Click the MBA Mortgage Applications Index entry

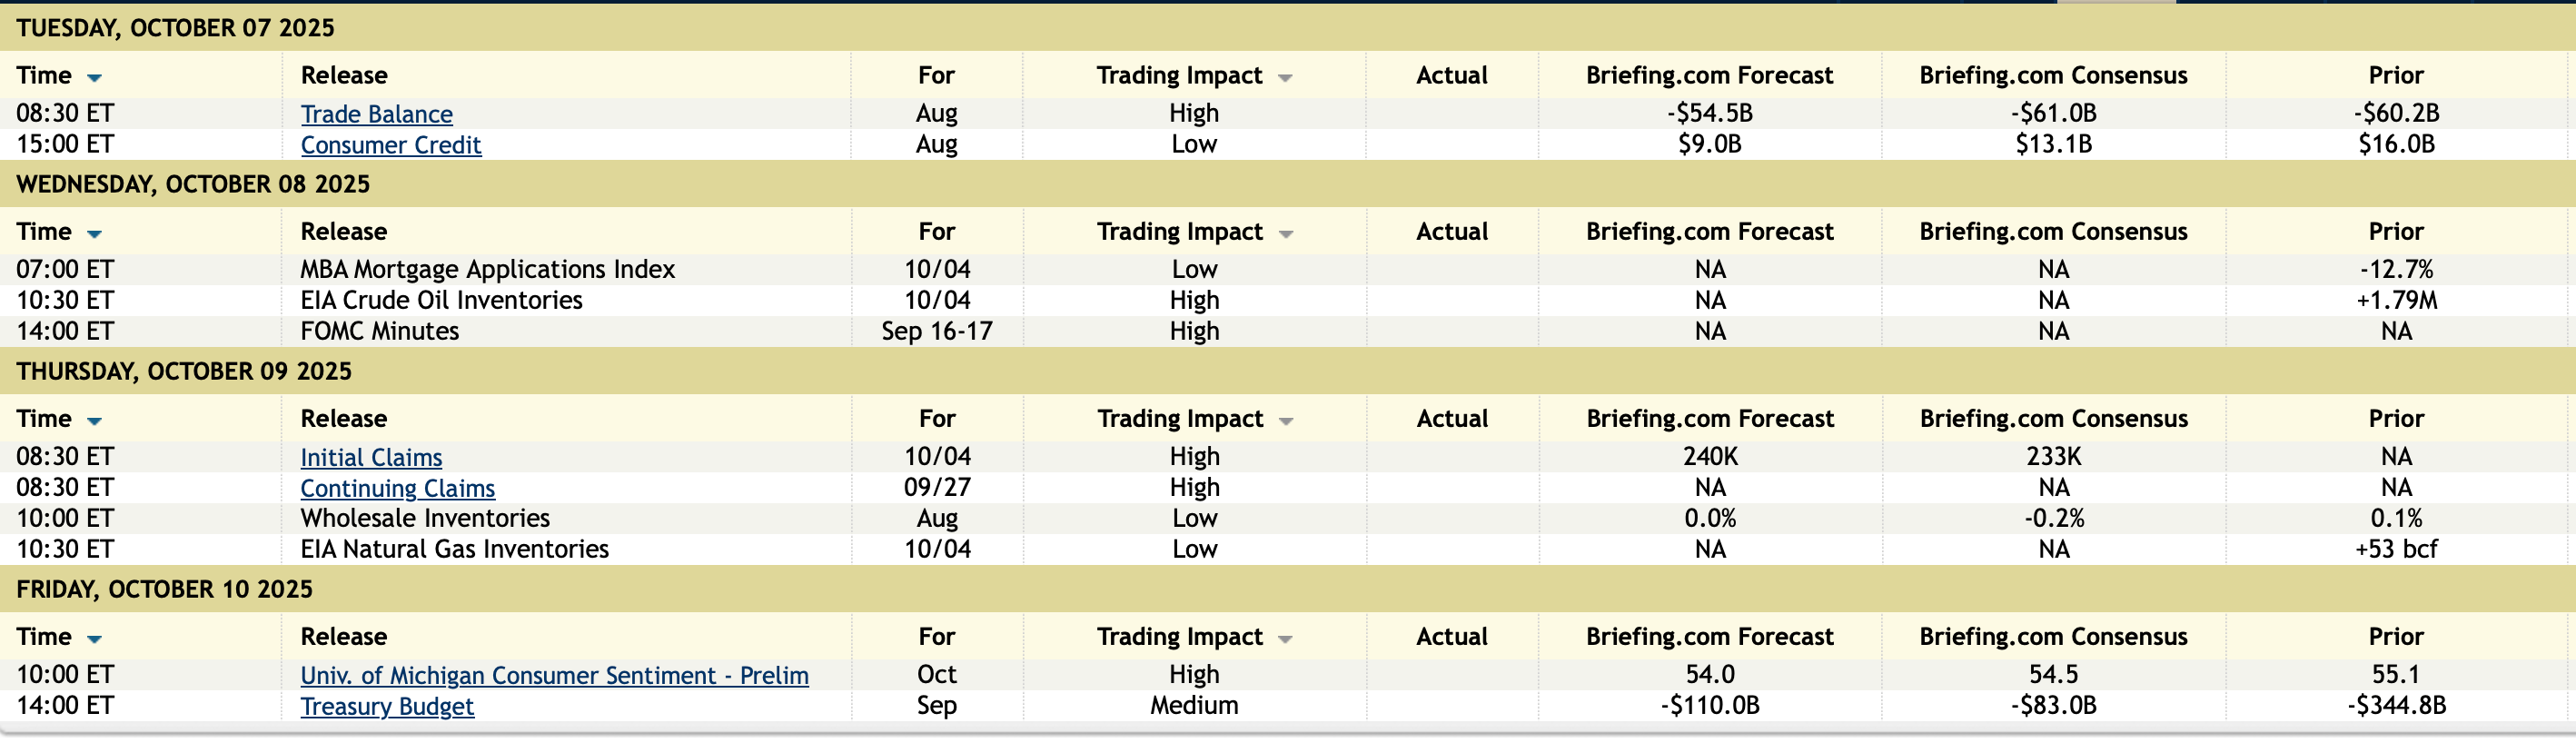coord(487,269)
